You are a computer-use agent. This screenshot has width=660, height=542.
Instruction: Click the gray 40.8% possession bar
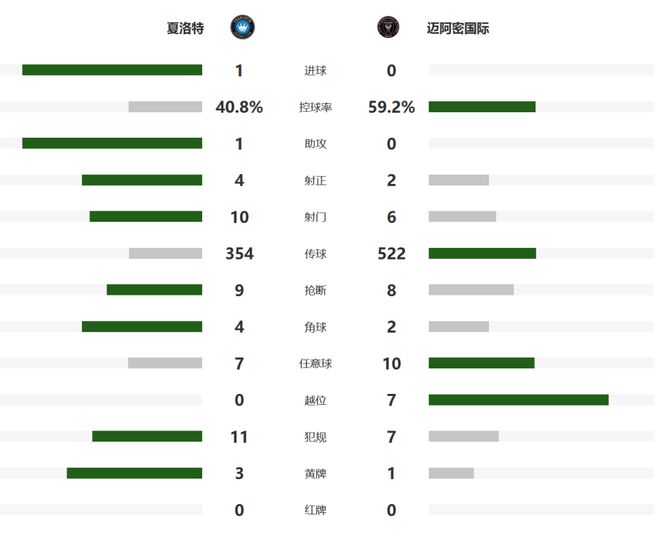click(x=165, y=107)
